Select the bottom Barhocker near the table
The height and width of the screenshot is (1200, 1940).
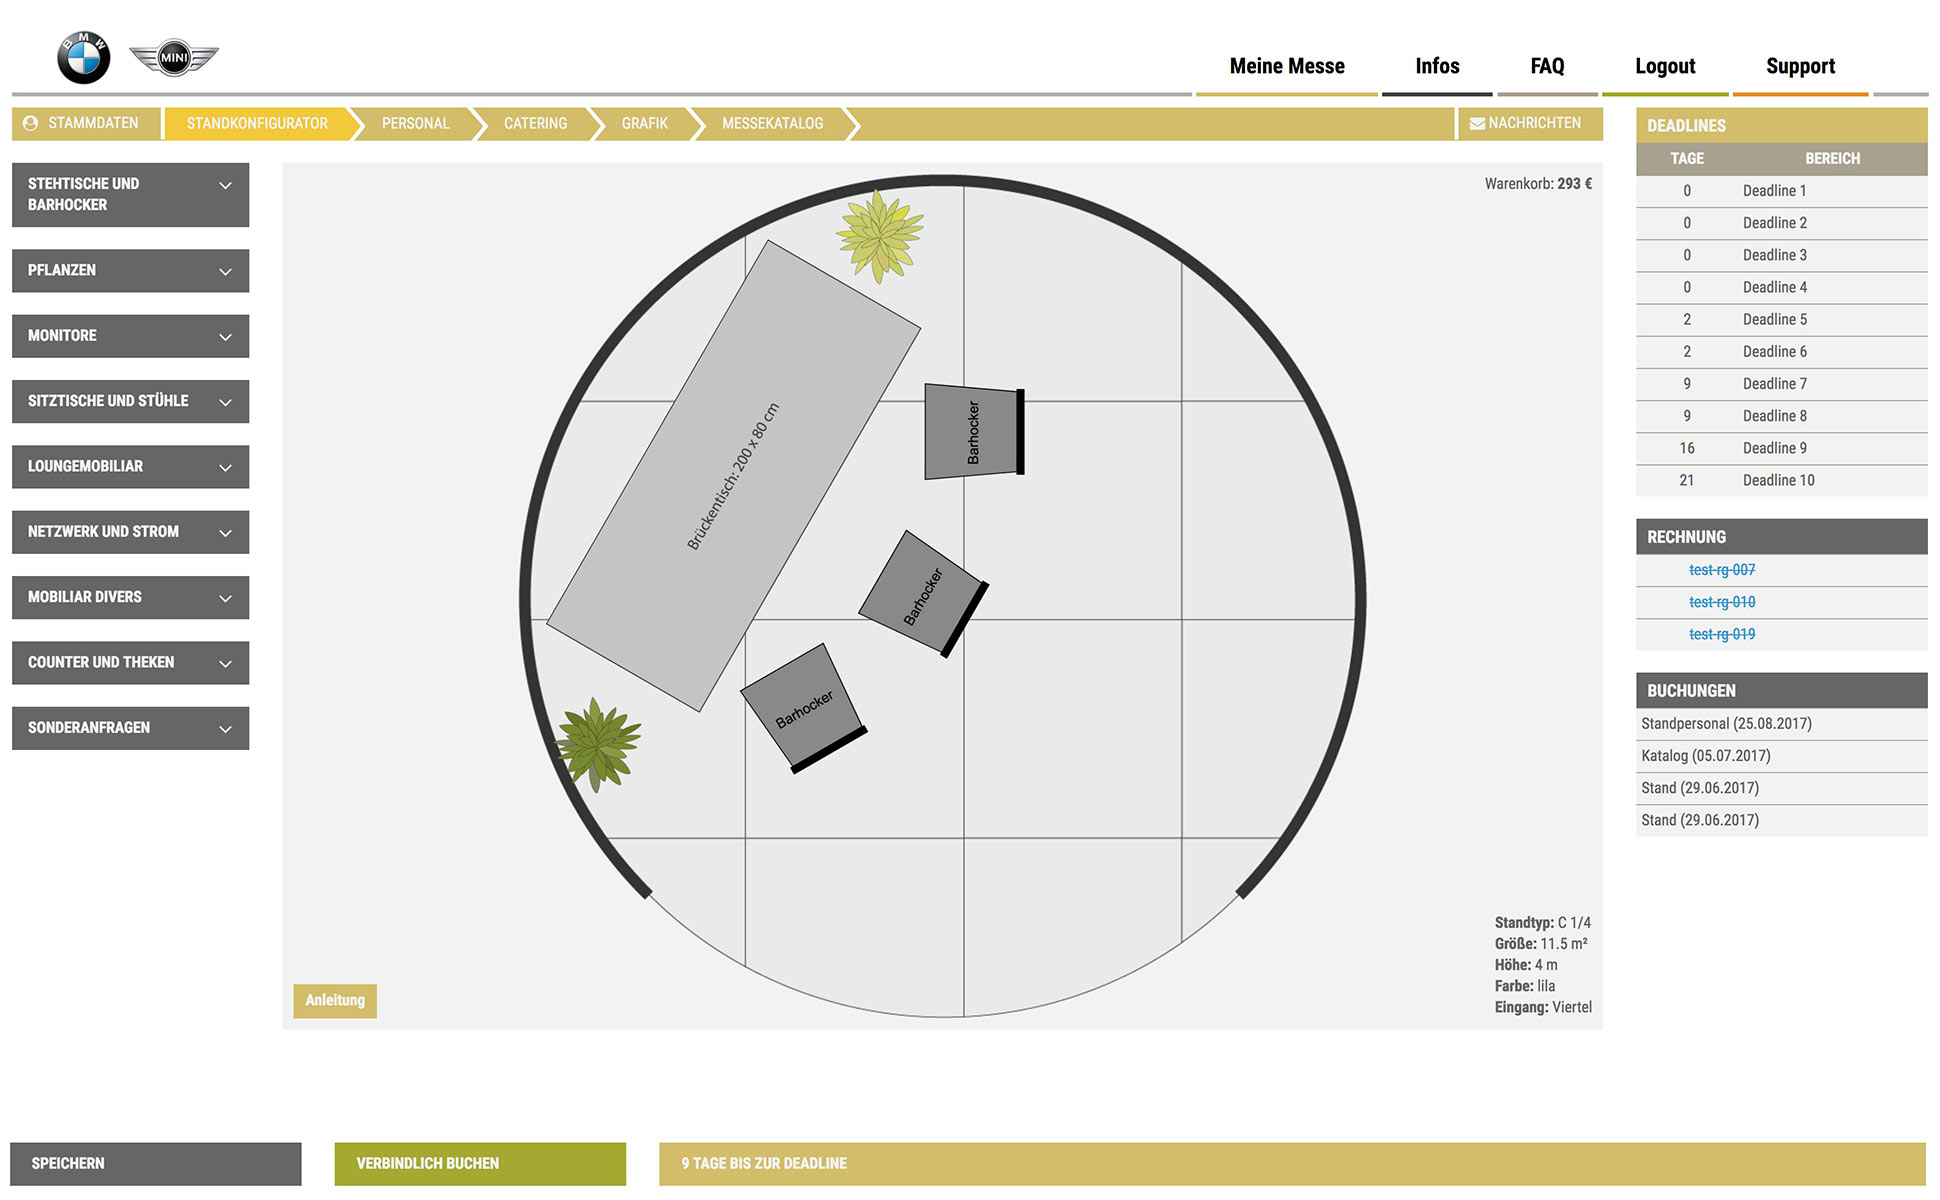(x=803, y=707)
